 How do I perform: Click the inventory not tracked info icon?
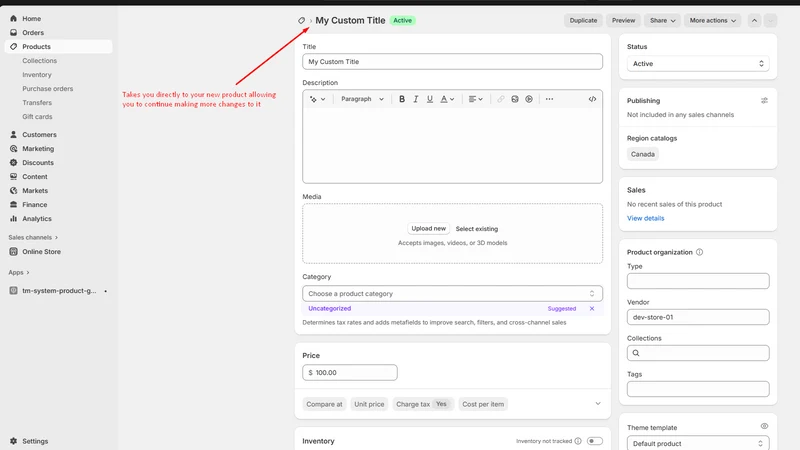click(x=578, y=441)
